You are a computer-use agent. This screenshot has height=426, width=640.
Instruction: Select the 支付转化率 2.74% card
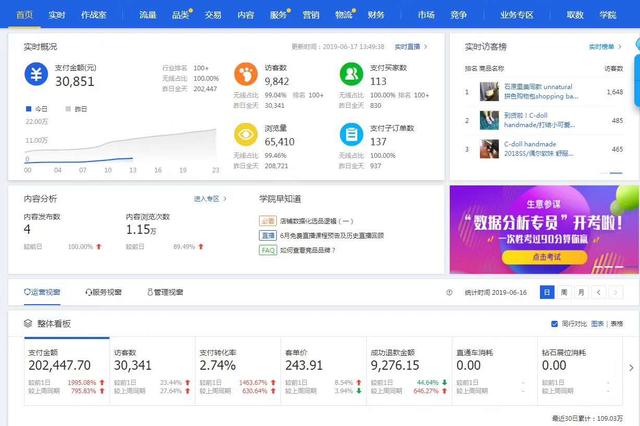coord(238,371)
